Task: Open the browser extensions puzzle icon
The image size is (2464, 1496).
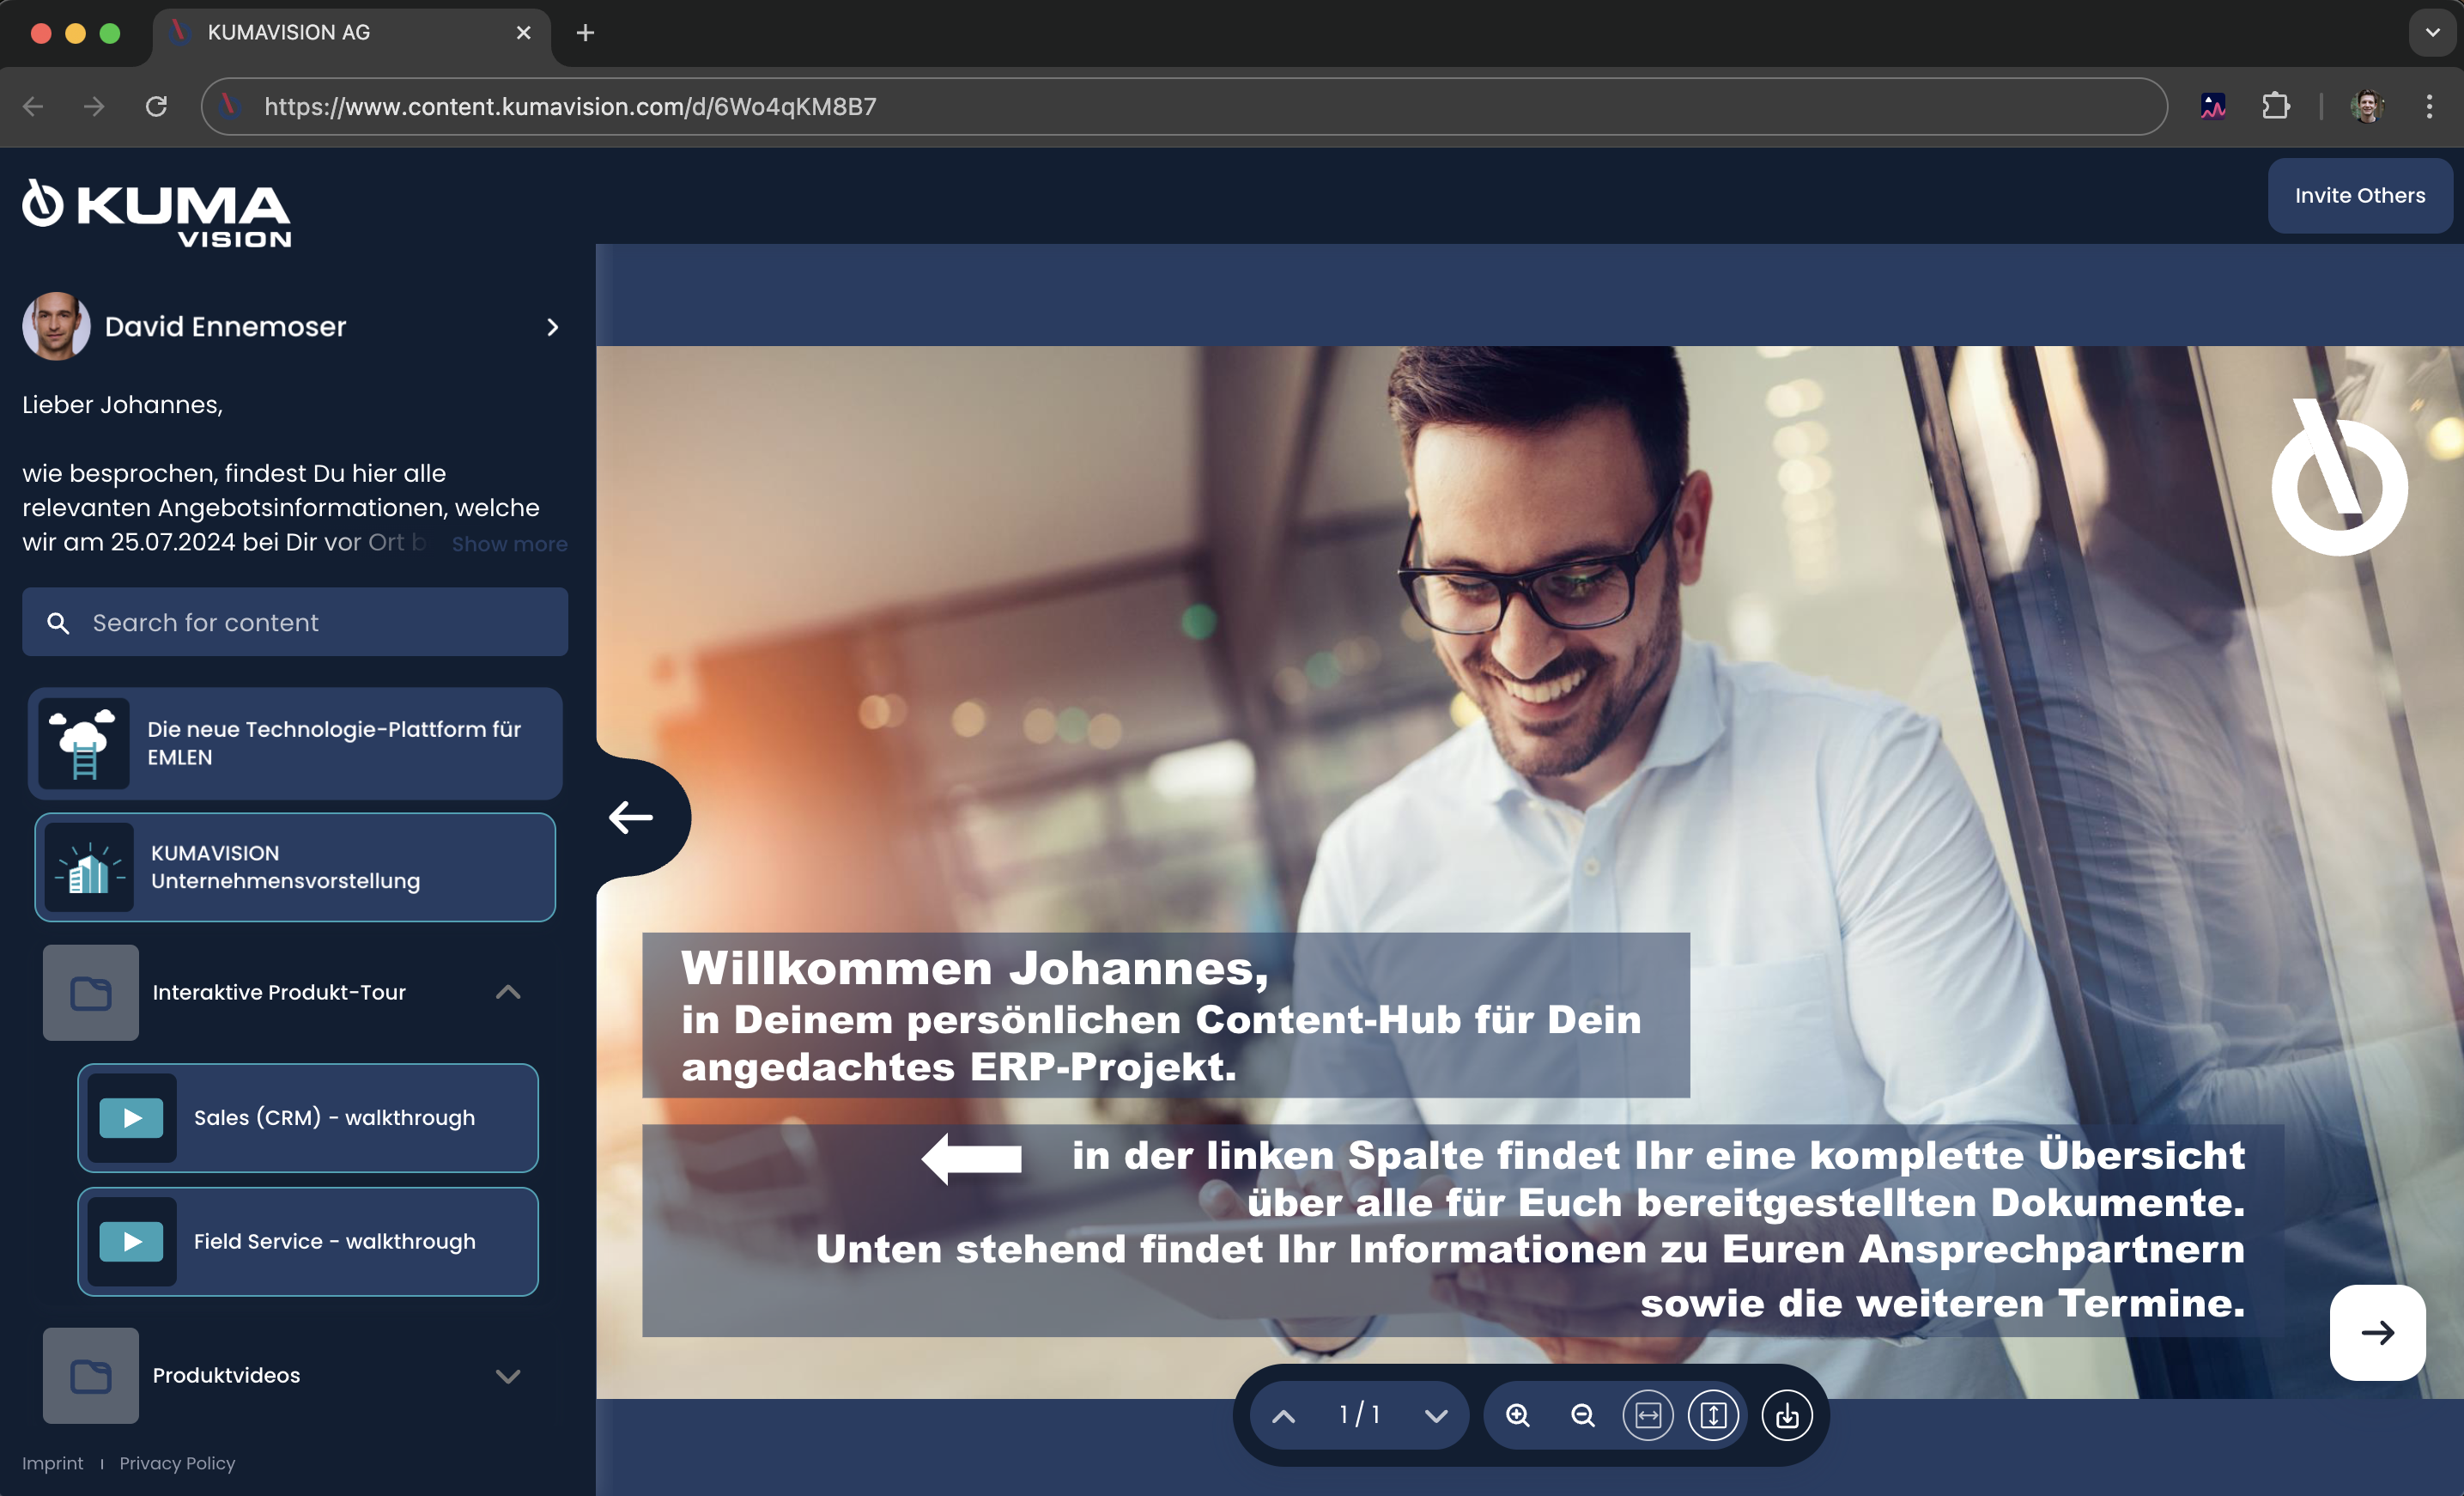Action: pos(2276,106)
